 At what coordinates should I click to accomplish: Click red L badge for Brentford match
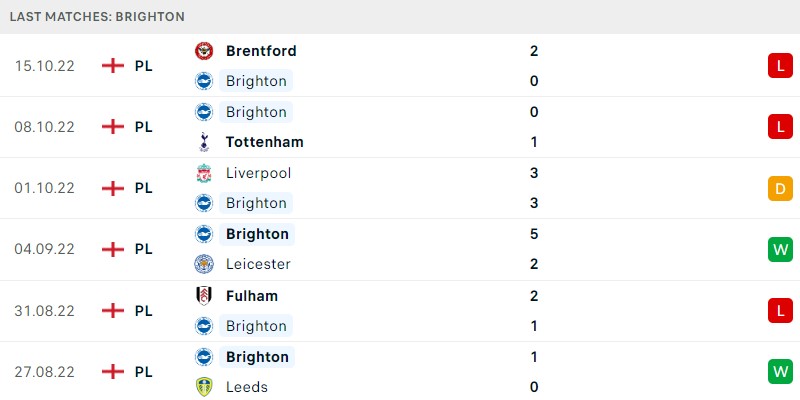(x=780, y=66)
